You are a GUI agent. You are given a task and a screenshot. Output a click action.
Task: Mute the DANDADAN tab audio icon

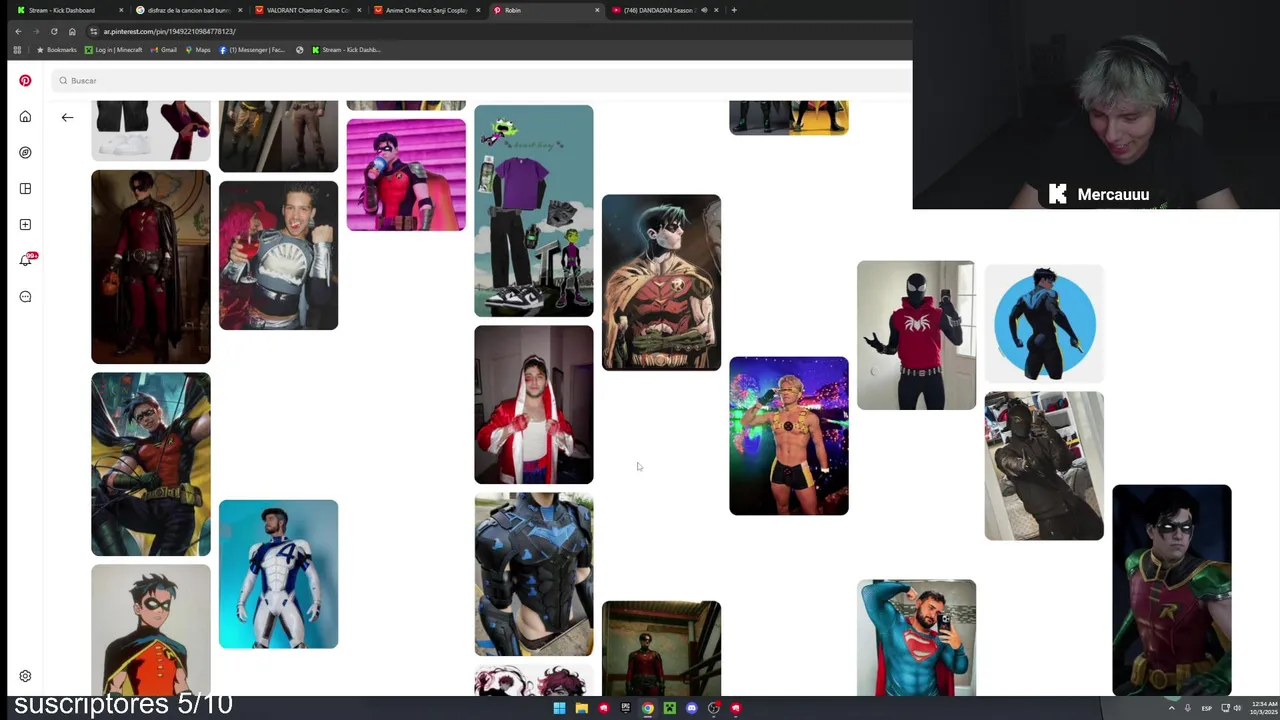[x=704, y=10]
